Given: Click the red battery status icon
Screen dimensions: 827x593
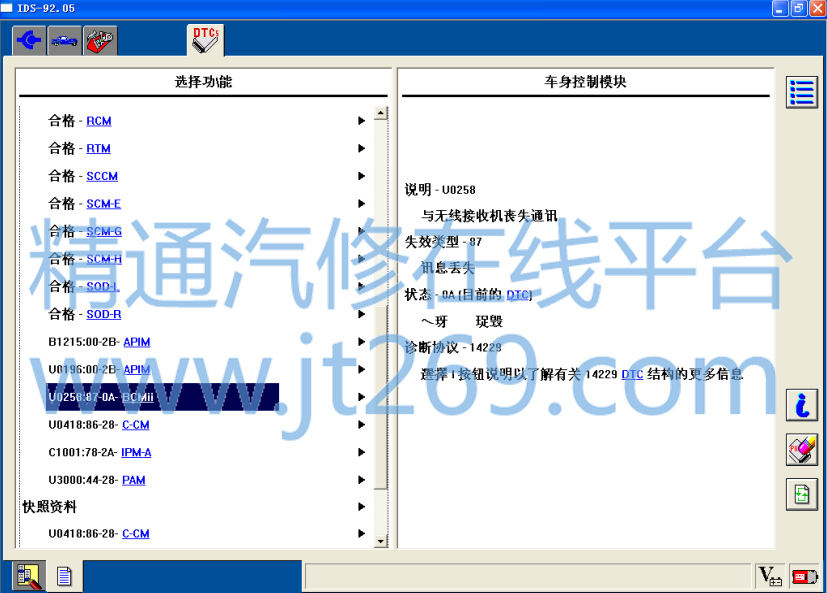Looking at the screenshot, I should (804, 576).
